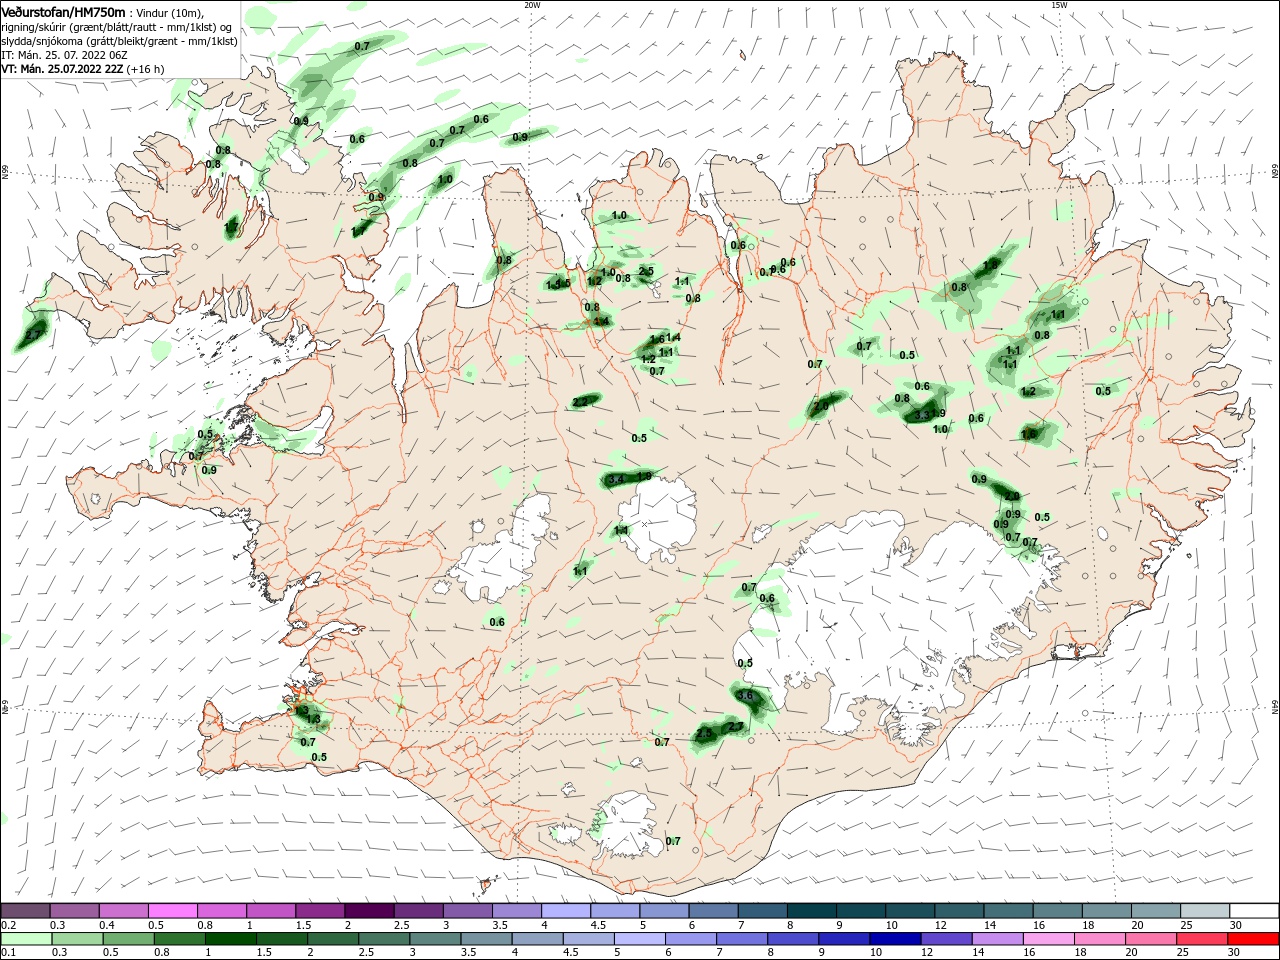Image resolution: width=1280 pixels, height=960 pixels.
Task: Pick the upper legend swatch between 0.3 and 0.4
Action: coord(75,910)
